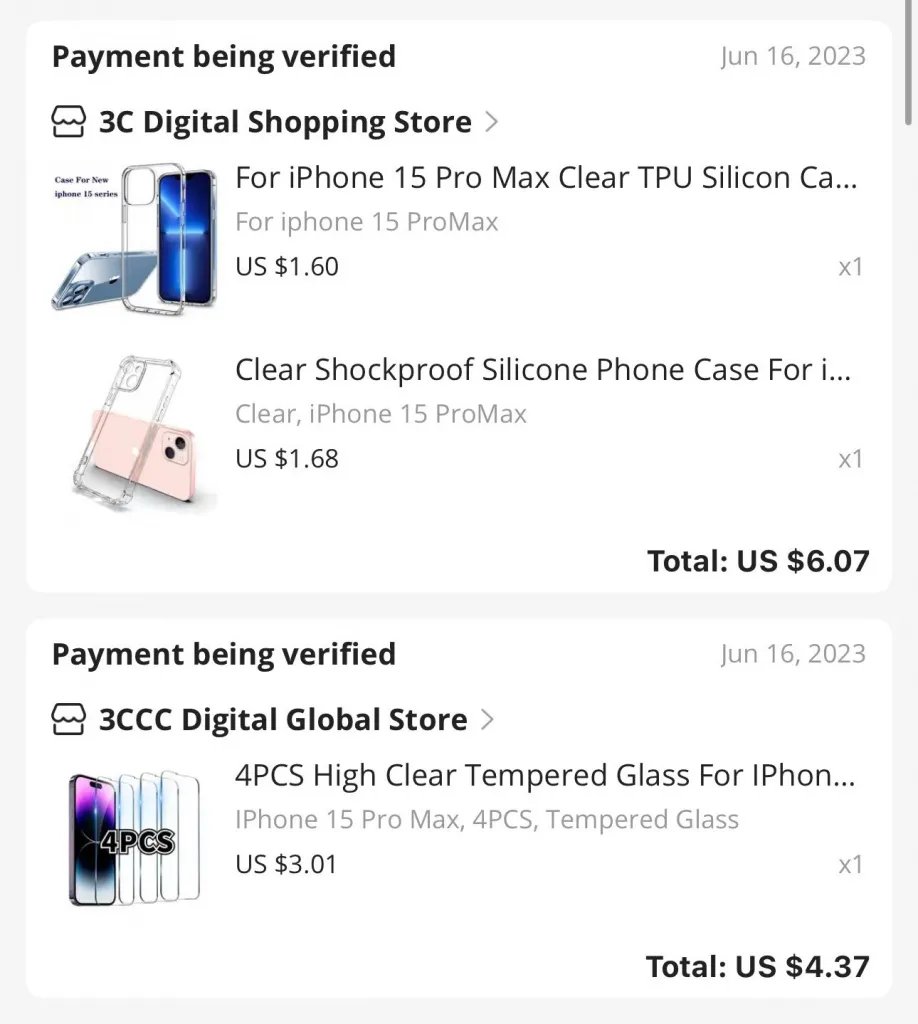This screenshot has width=918, height=1024.
Task: Click the 'Clear, iPhone 15 ProMax' variant text
Action: 381,414
